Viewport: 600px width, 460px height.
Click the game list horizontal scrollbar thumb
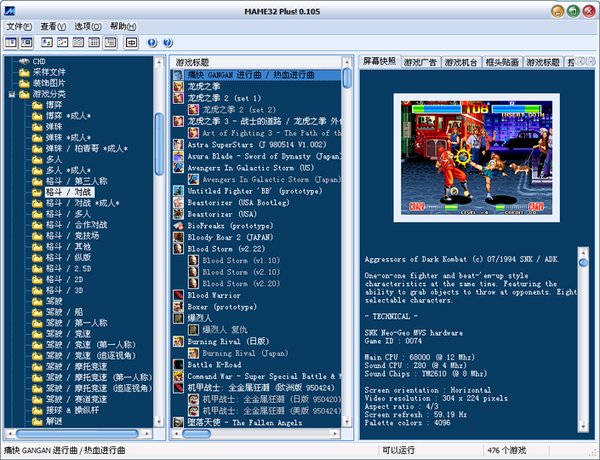pos(197,434)
